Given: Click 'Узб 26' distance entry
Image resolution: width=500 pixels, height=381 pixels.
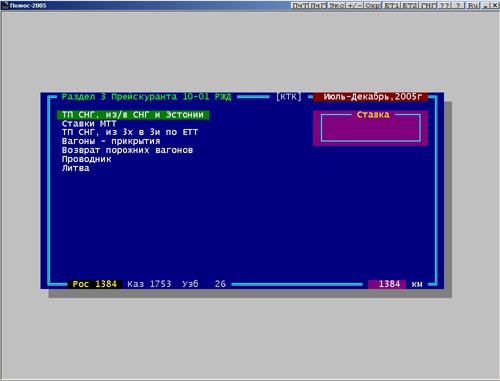Looking at the screenshot, I should tap(204, 284).
